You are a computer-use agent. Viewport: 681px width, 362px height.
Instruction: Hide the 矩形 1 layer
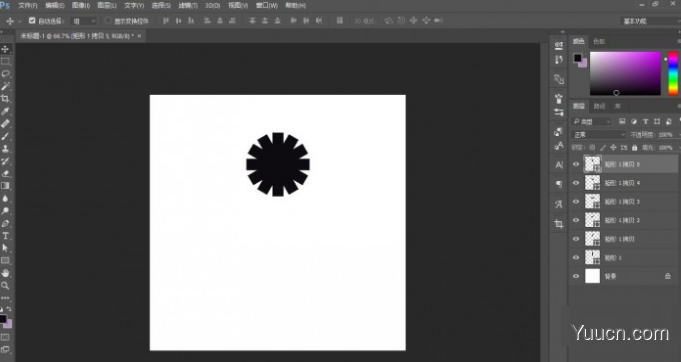pos(576,258)
